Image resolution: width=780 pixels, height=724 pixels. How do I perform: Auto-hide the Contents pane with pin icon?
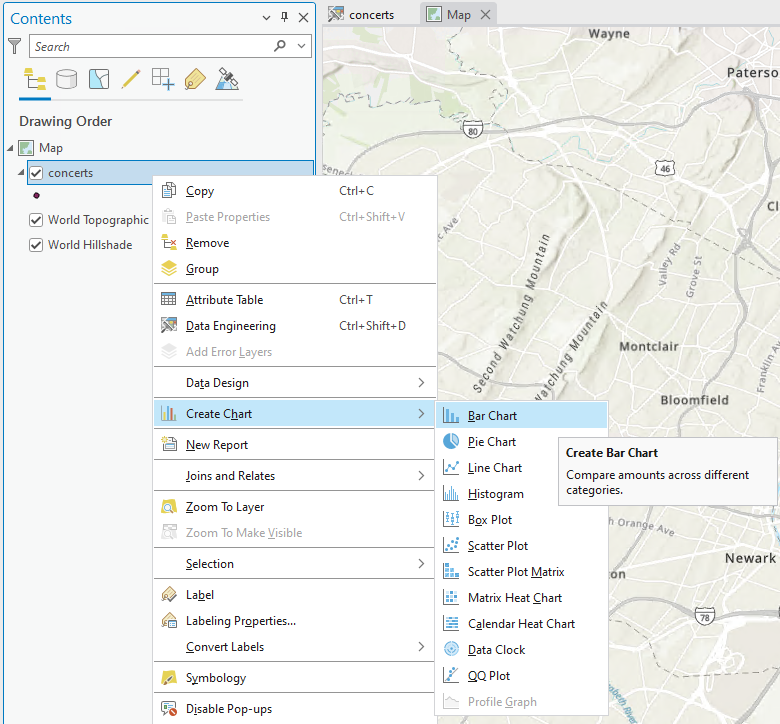pos(284,18)
